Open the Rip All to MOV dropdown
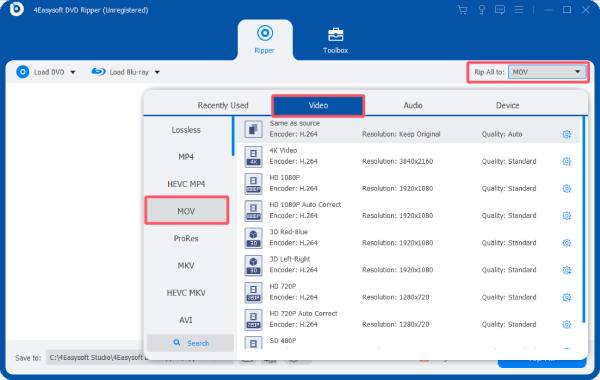 pos(547,72)
